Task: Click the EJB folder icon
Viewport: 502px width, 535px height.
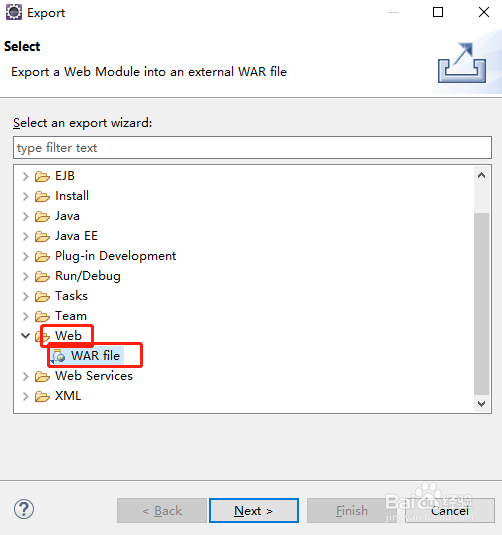Action: pos(42,176)
